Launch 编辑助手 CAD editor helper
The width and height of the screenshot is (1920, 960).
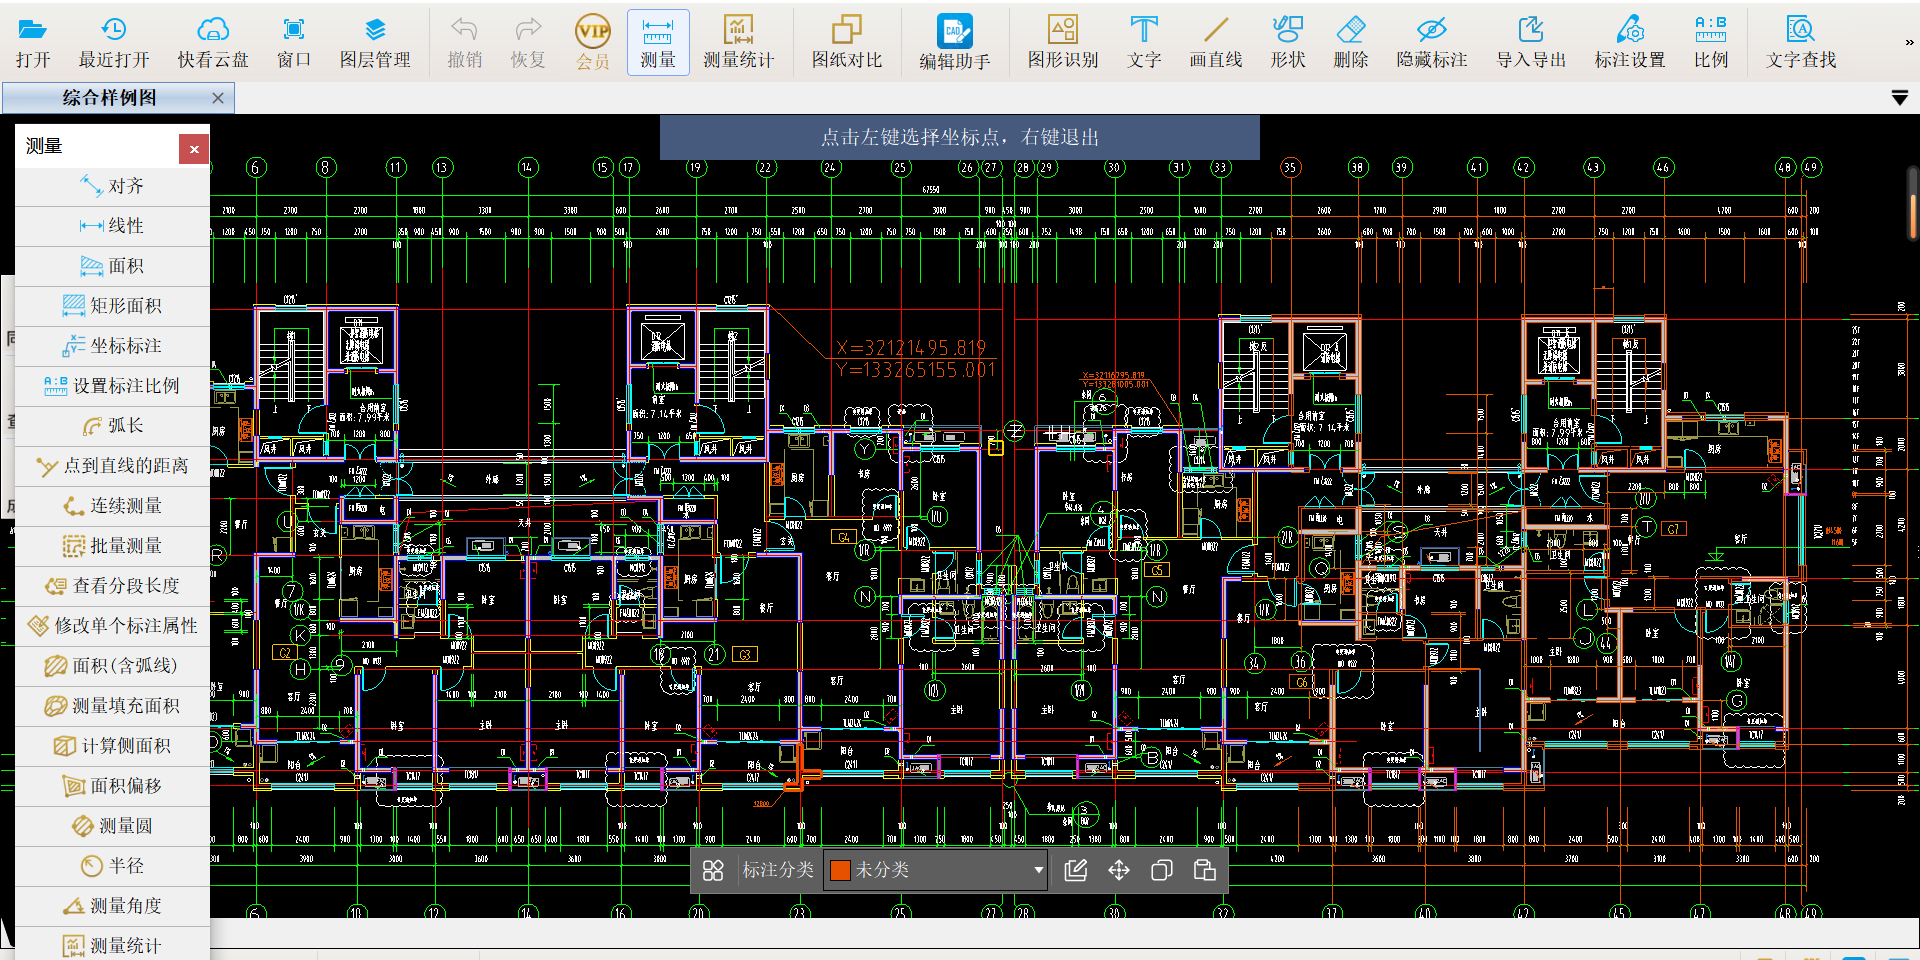pyautogui.click(x=954, y=43)
